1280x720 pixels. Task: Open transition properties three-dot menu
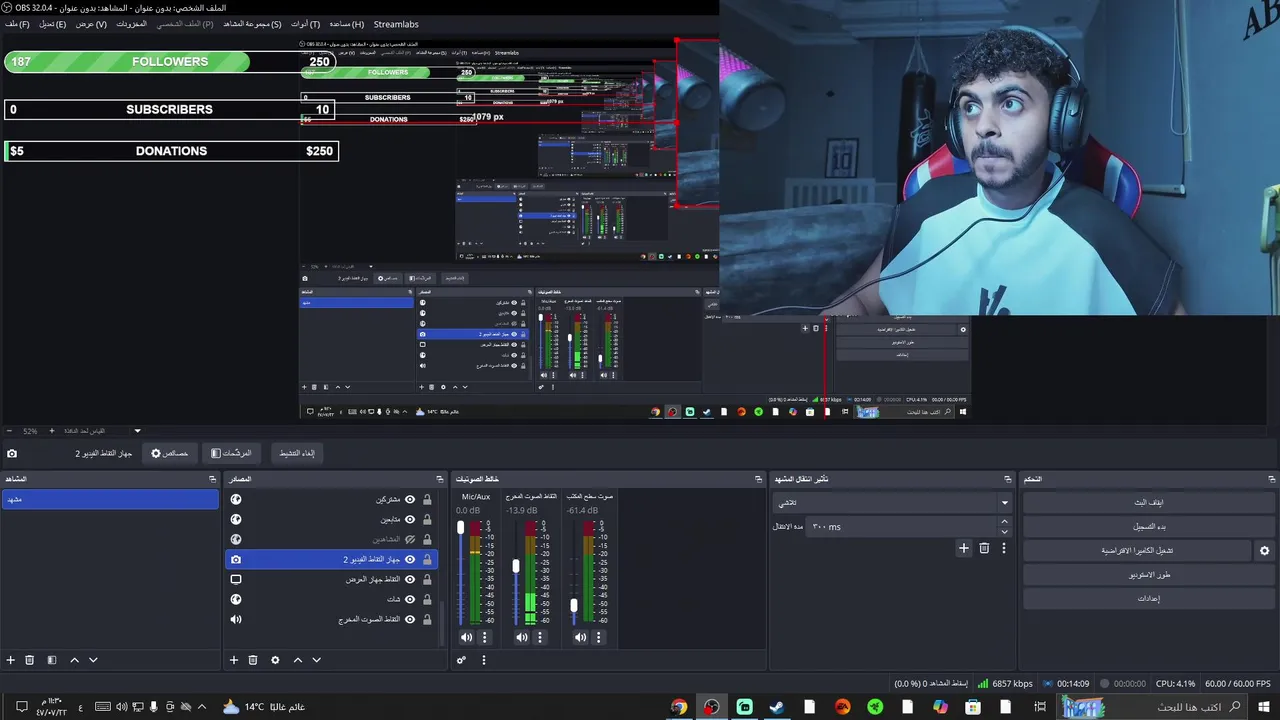click(1004, 548)
